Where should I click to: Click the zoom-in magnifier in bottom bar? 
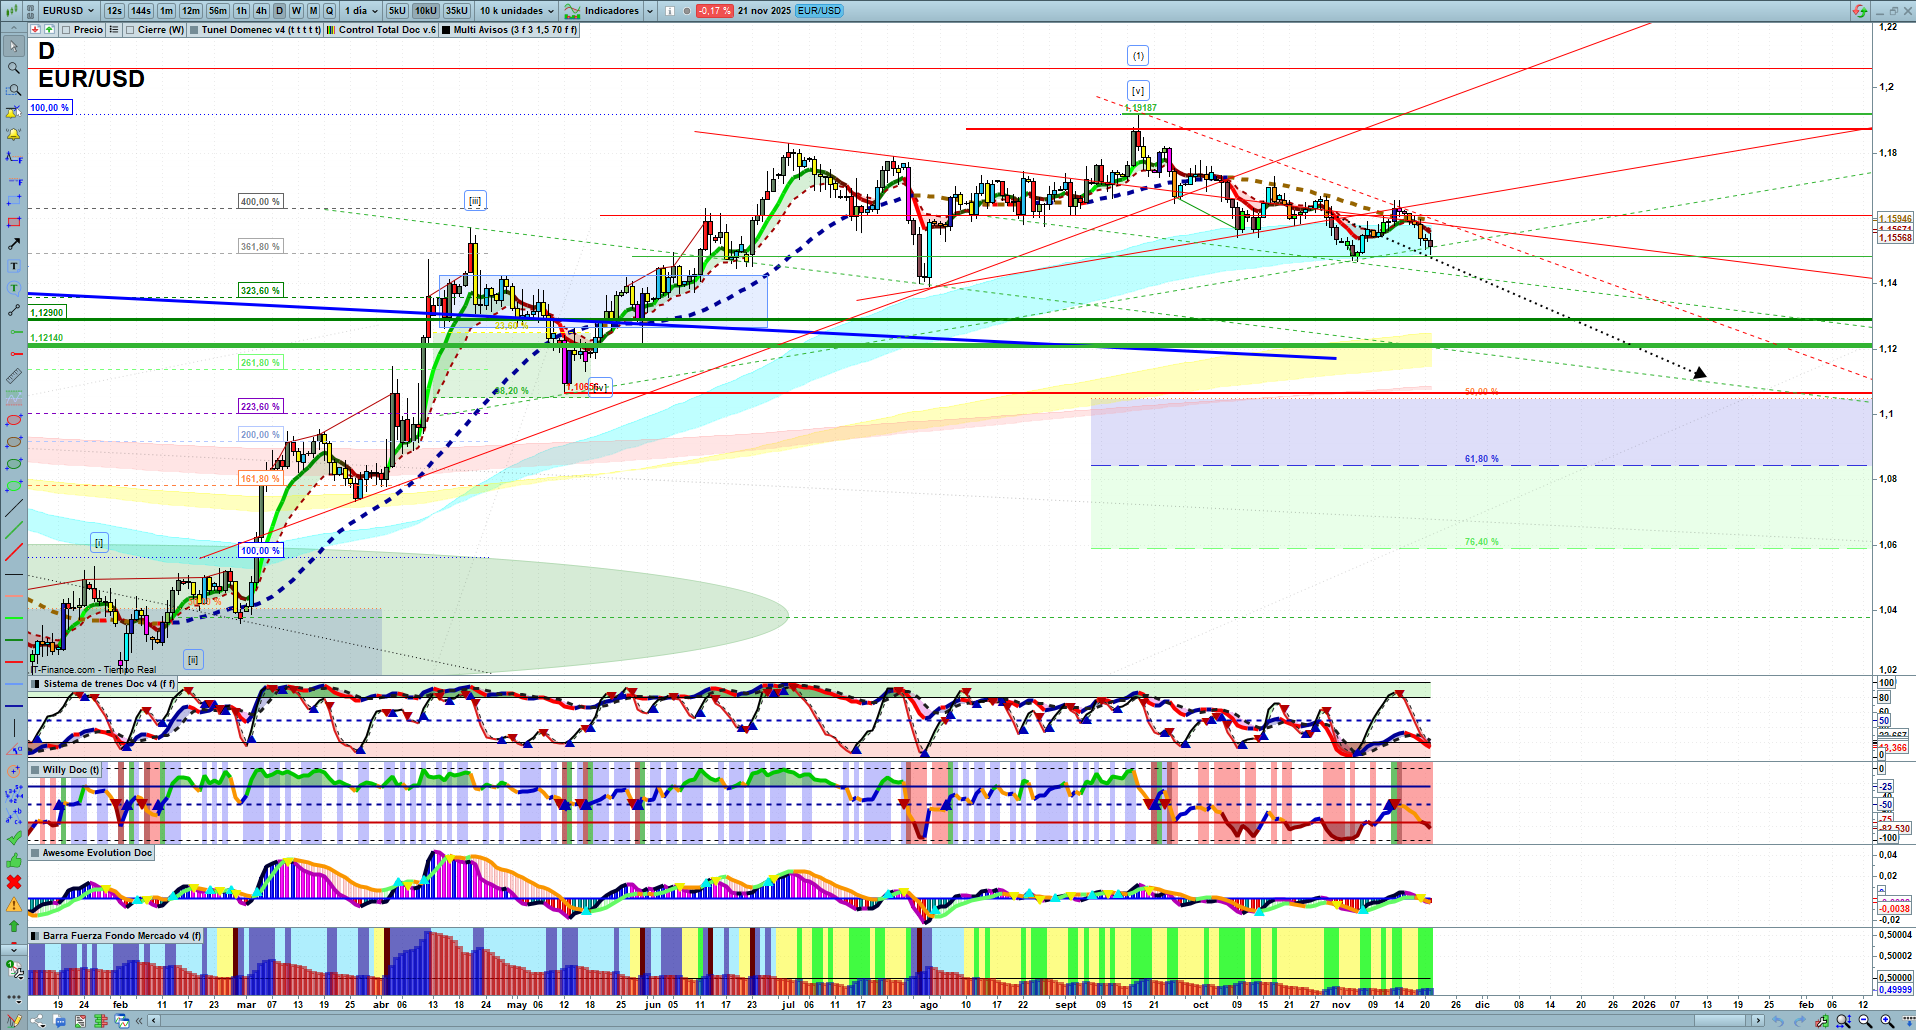pos(1887,1021)
